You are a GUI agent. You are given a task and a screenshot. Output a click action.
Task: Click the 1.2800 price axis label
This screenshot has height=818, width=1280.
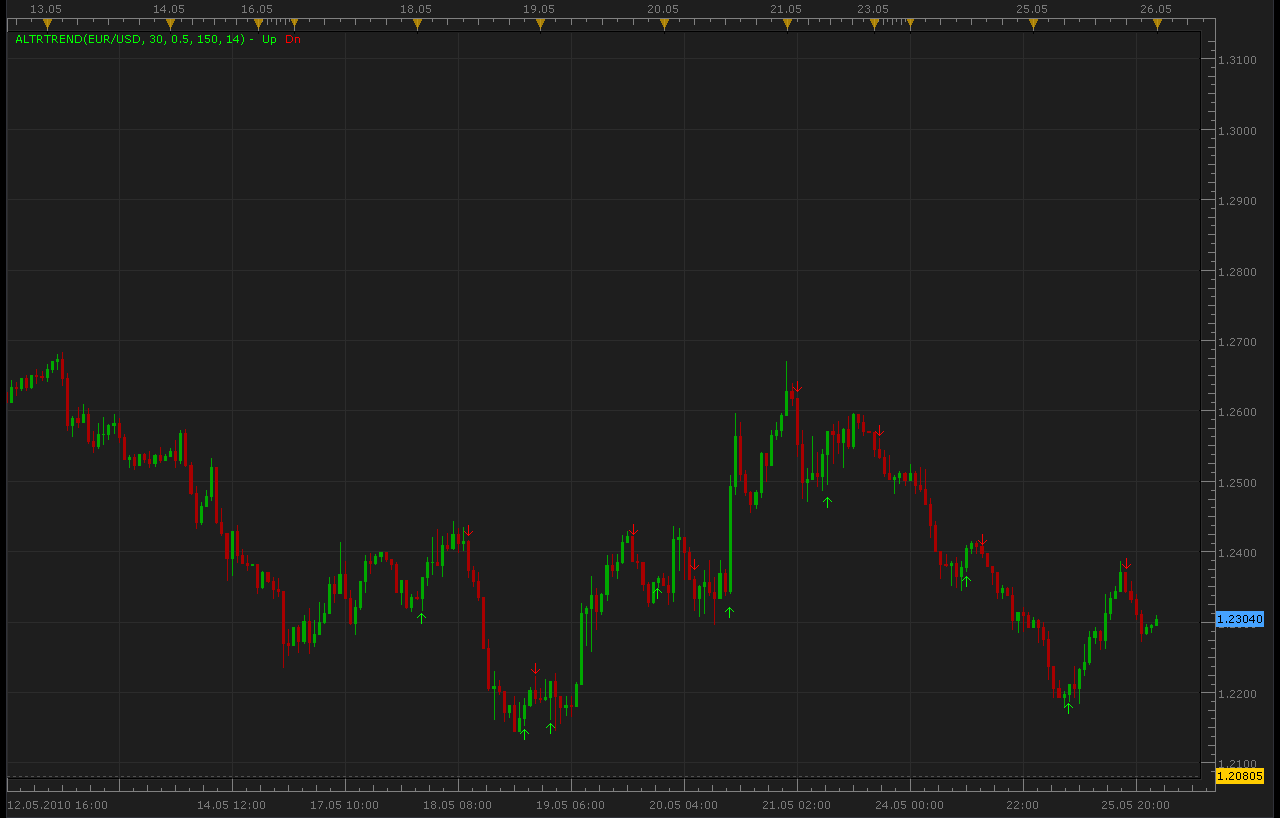1237,272
